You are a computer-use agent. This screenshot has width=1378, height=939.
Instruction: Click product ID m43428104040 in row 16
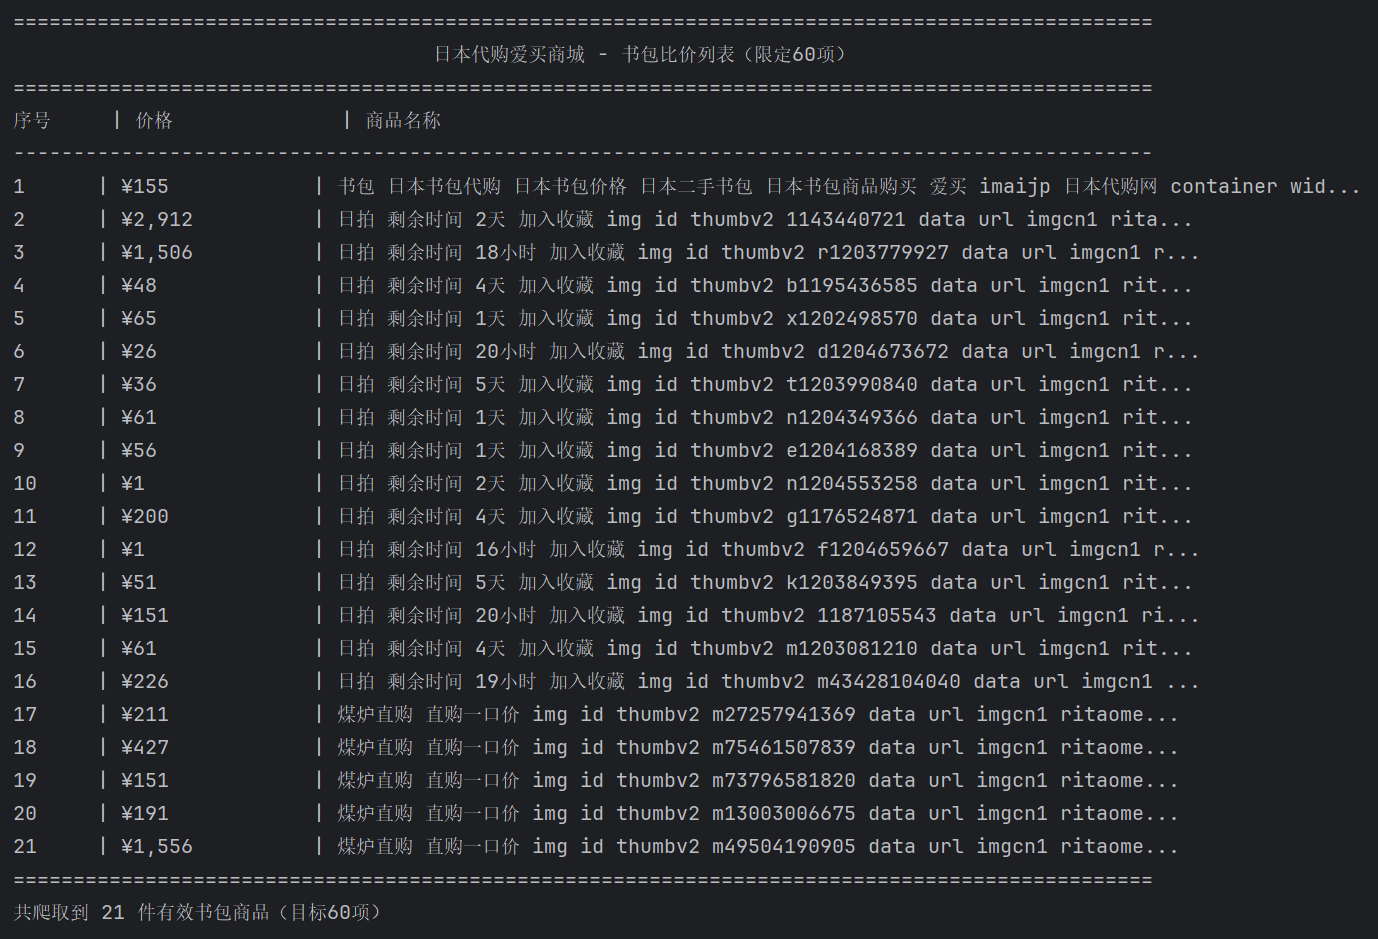click(889, 681)
